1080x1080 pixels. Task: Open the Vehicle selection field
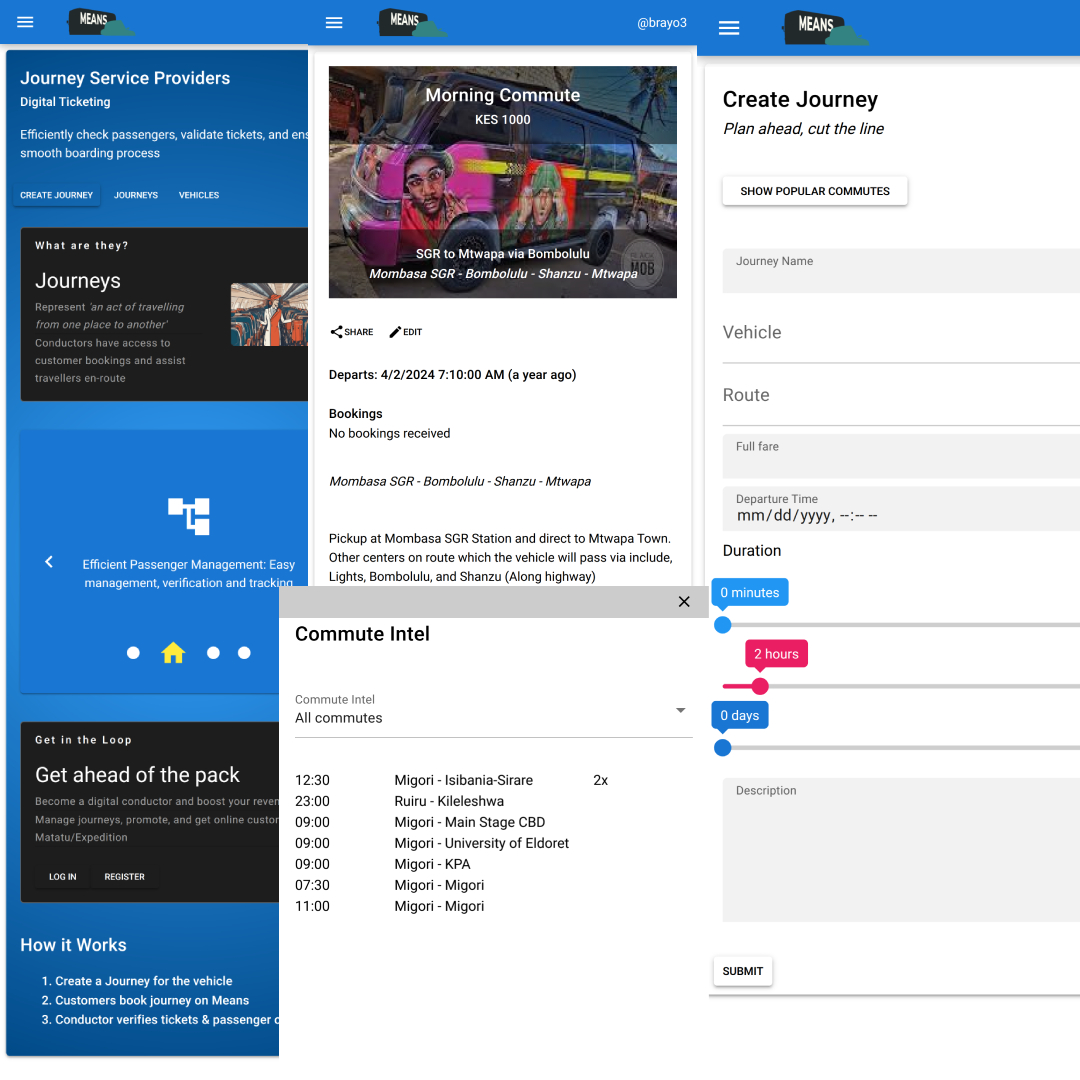pyautogui.click(x=900, y=333)
